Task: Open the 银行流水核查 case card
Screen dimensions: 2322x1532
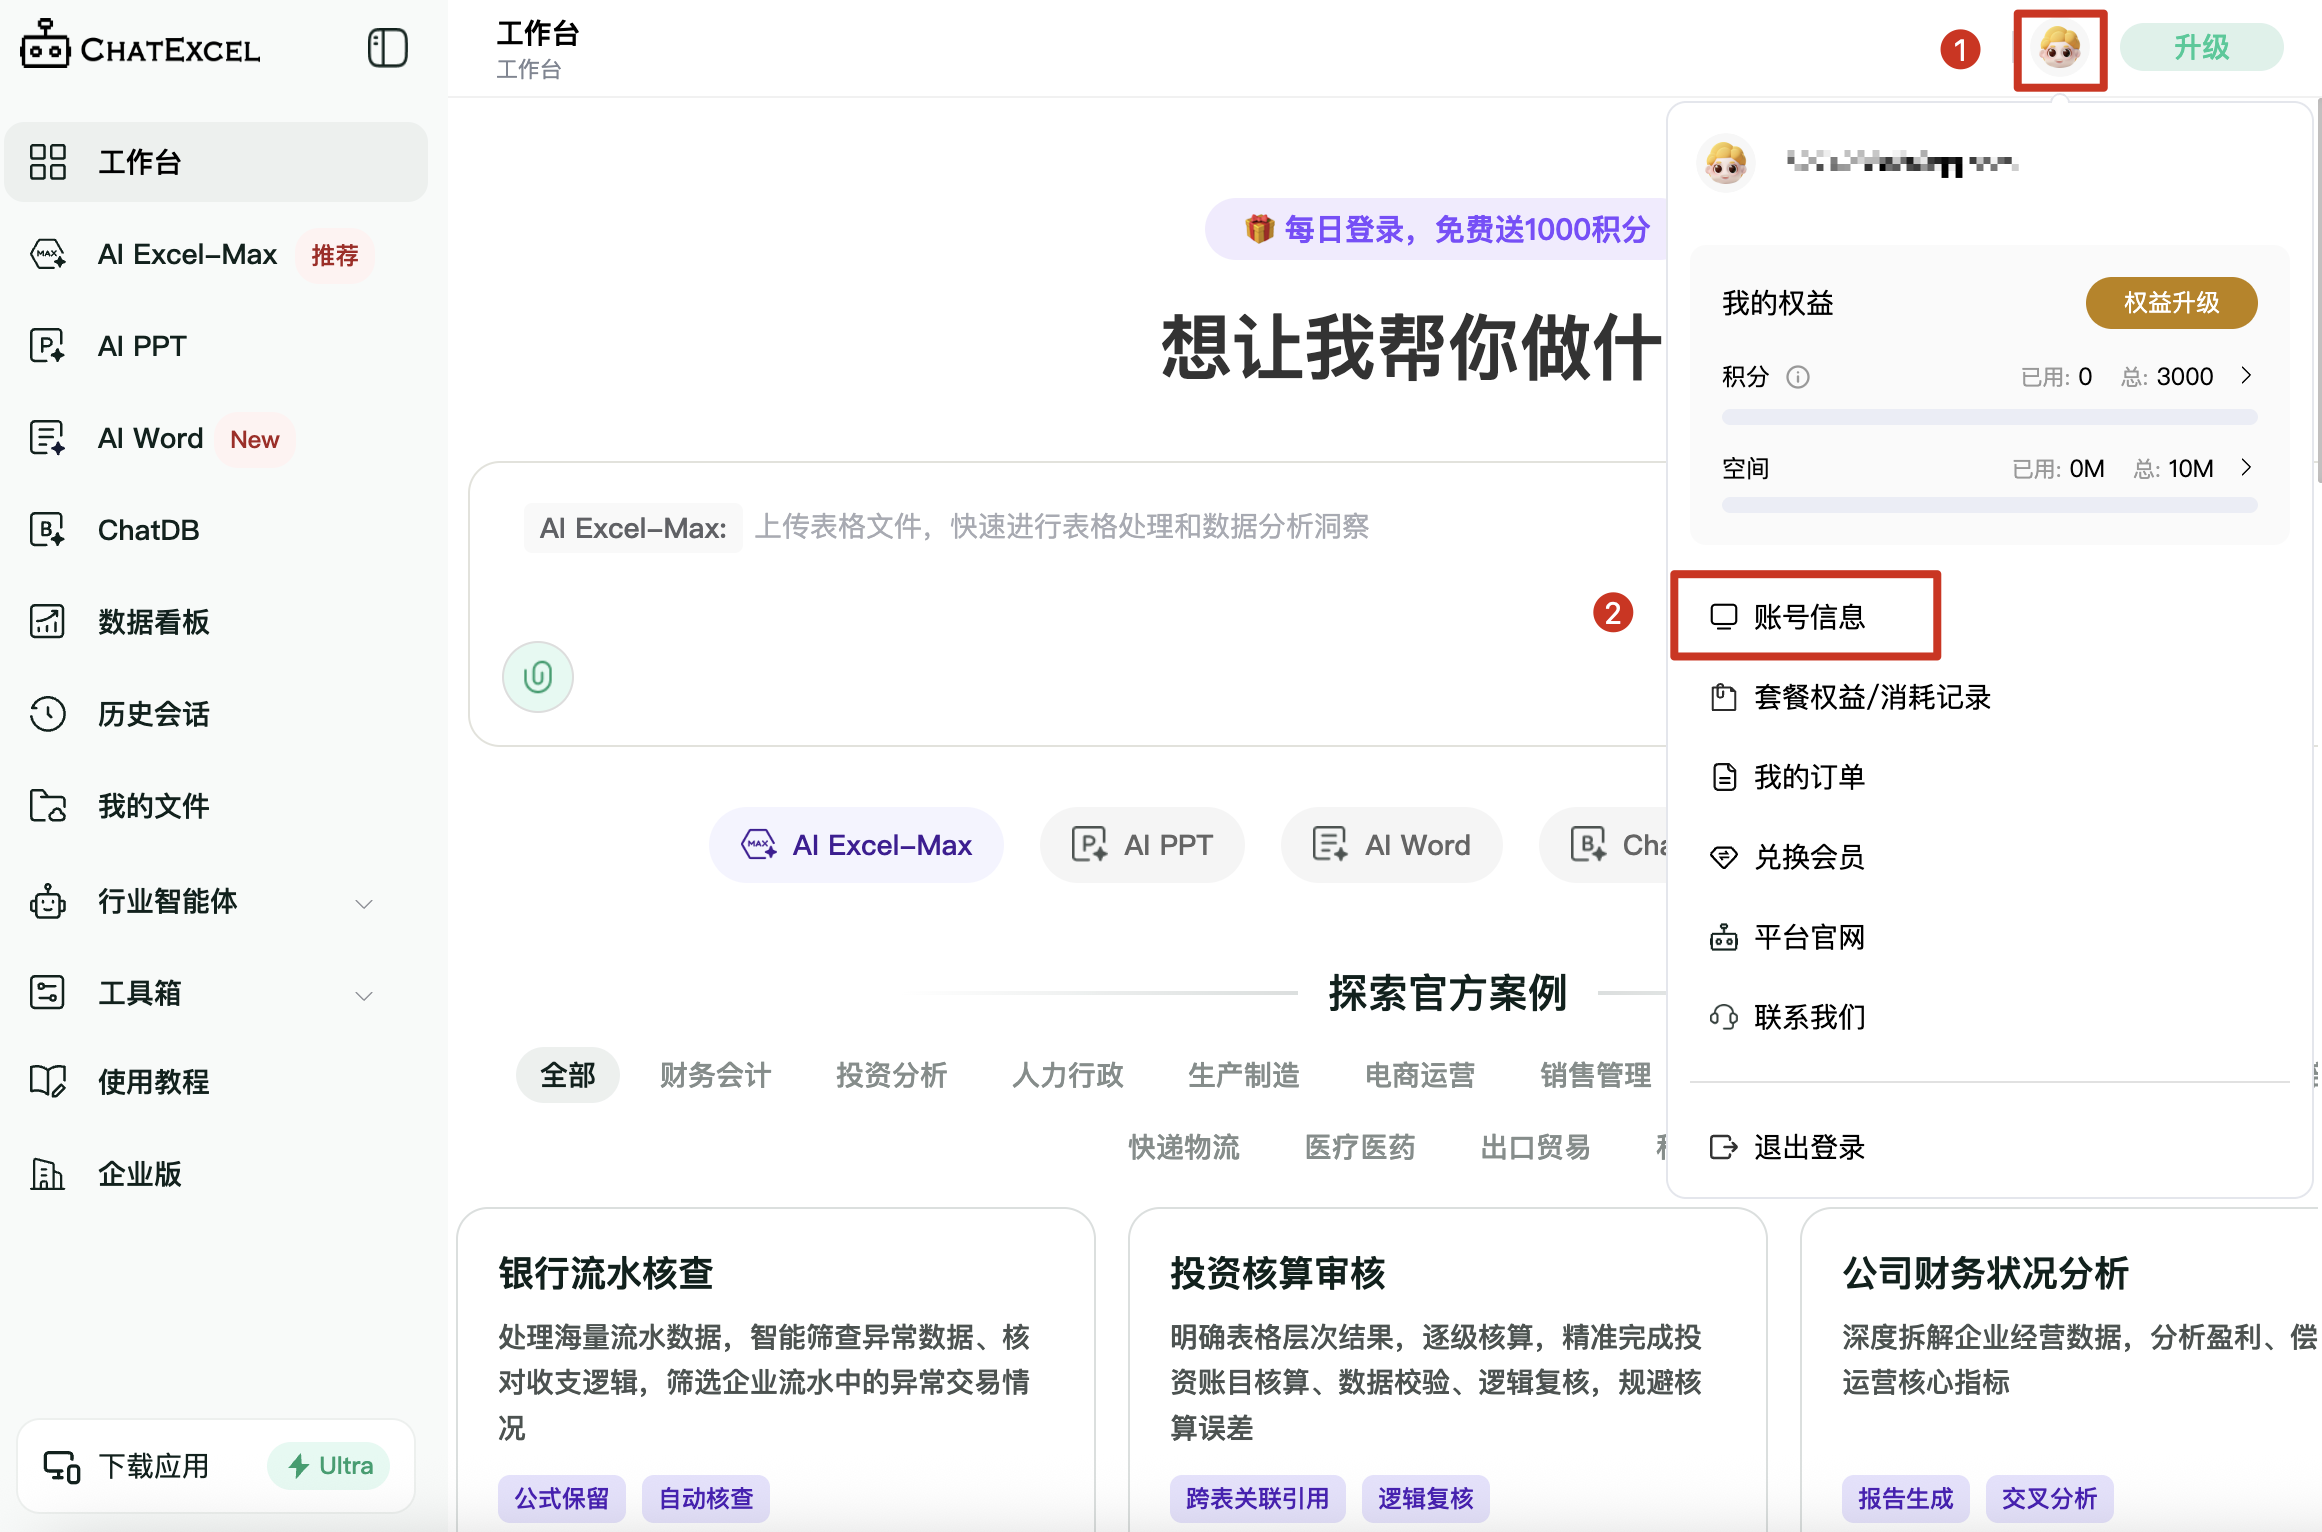Action: (x=776, y=1370)
